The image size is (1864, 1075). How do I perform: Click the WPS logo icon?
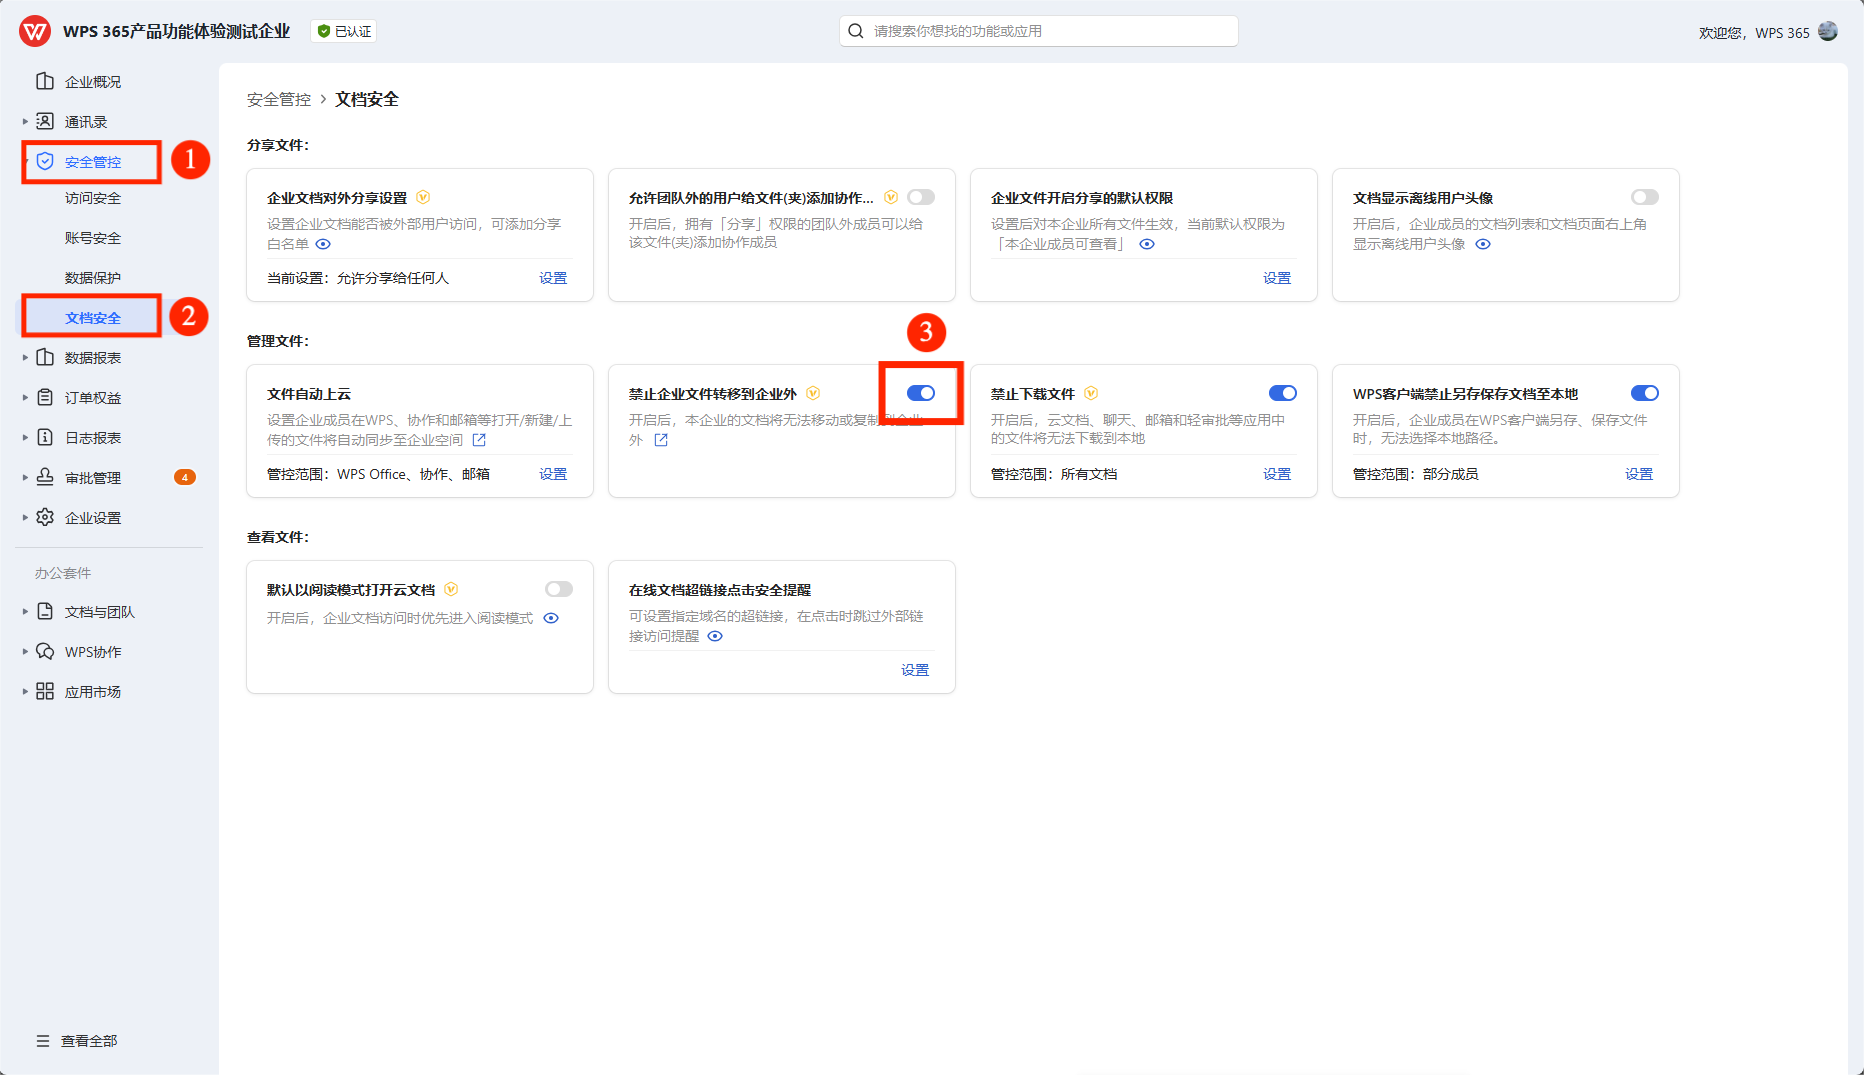35,31
